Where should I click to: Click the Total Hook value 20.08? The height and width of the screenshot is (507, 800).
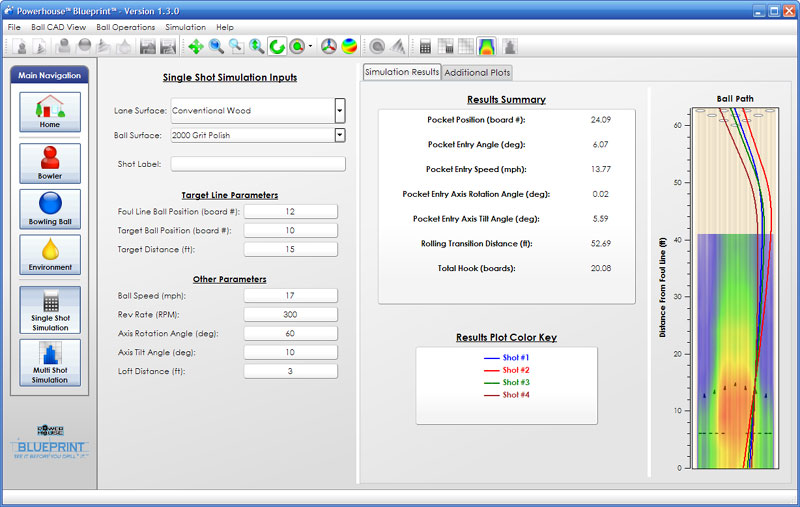[601, 268]
